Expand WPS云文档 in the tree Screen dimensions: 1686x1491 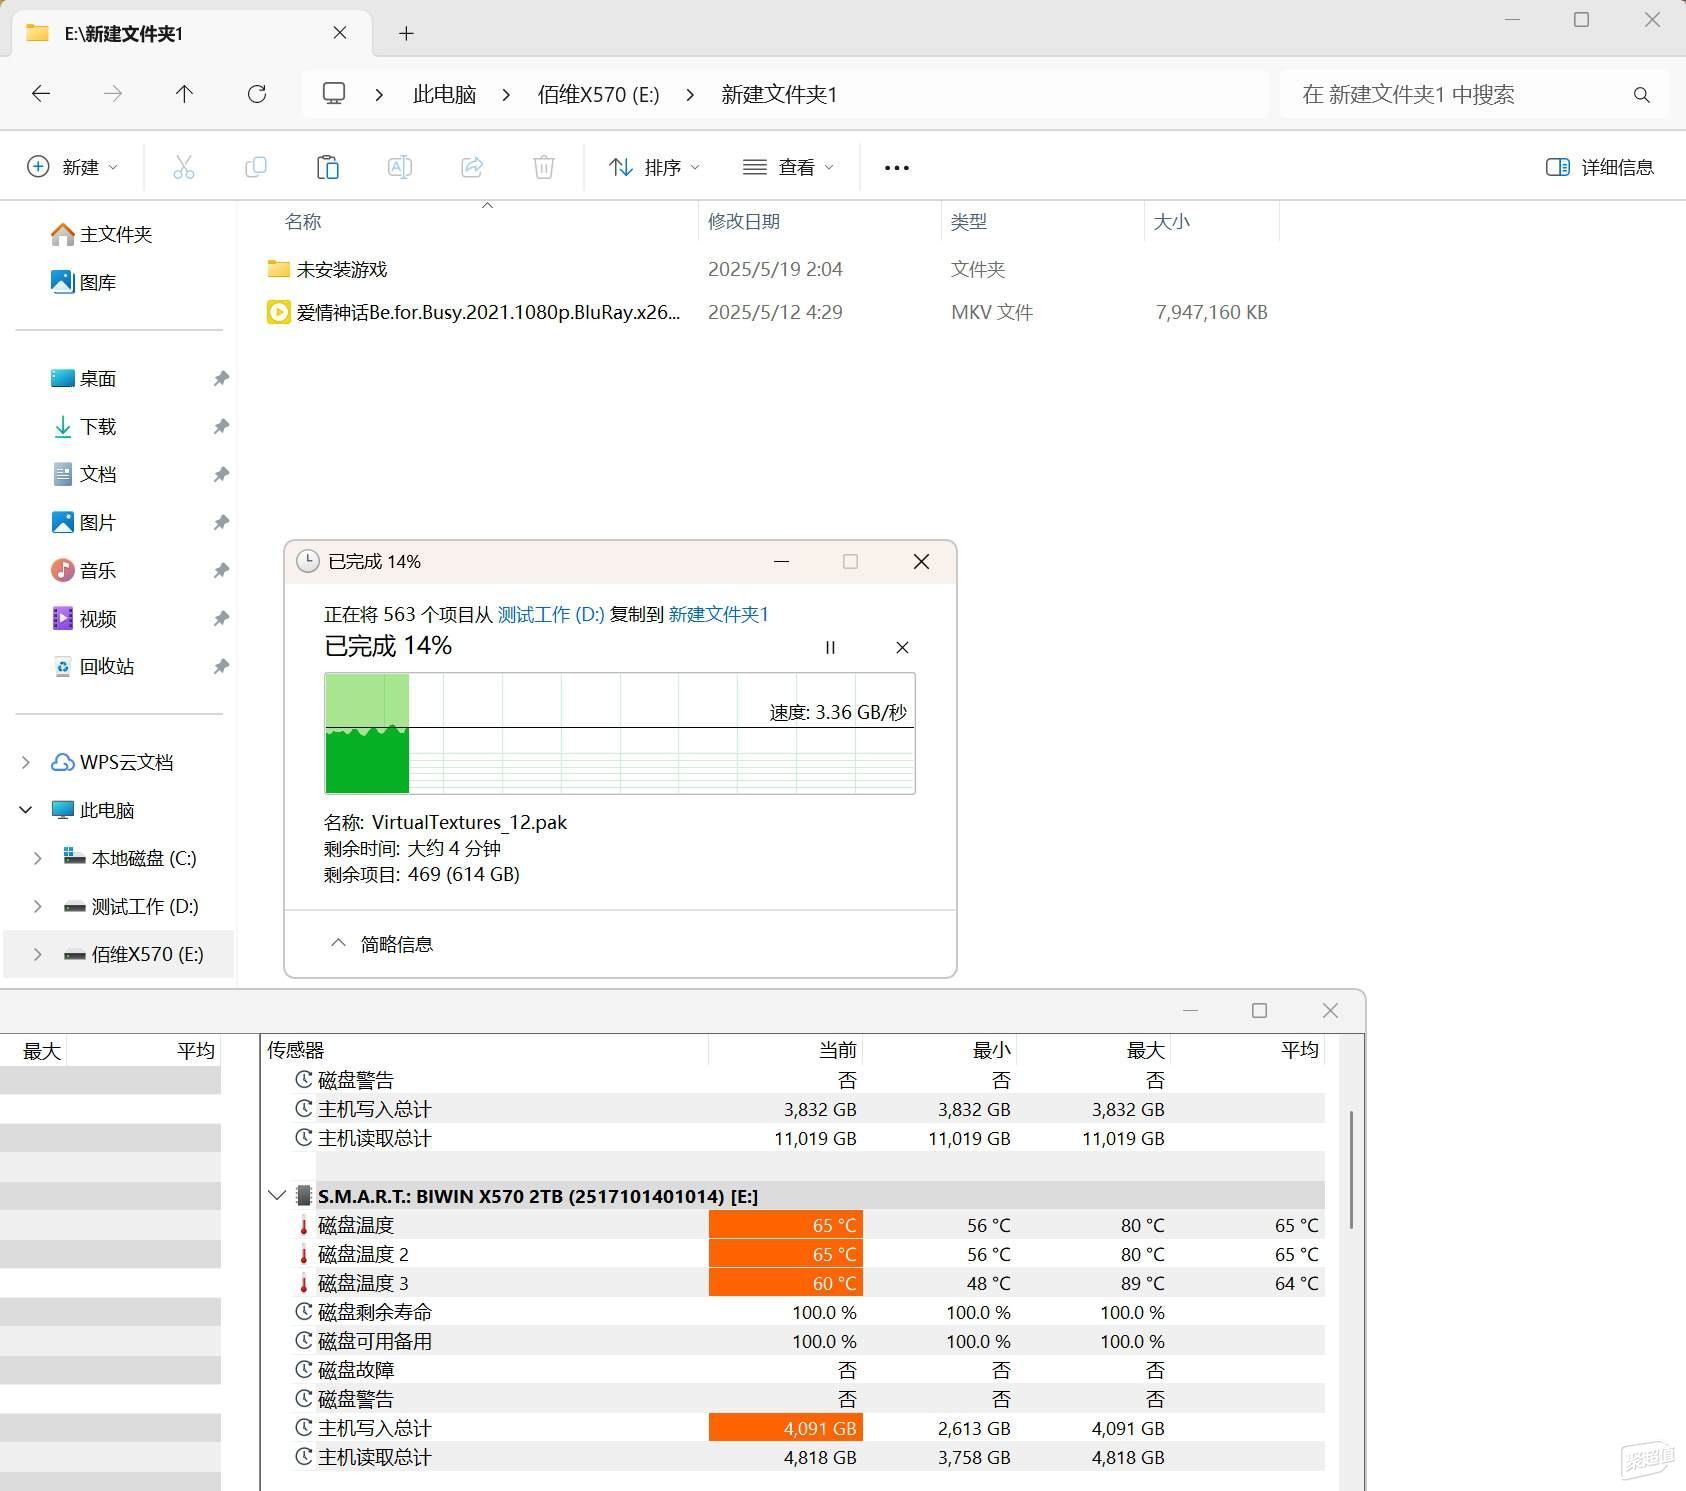26,762
